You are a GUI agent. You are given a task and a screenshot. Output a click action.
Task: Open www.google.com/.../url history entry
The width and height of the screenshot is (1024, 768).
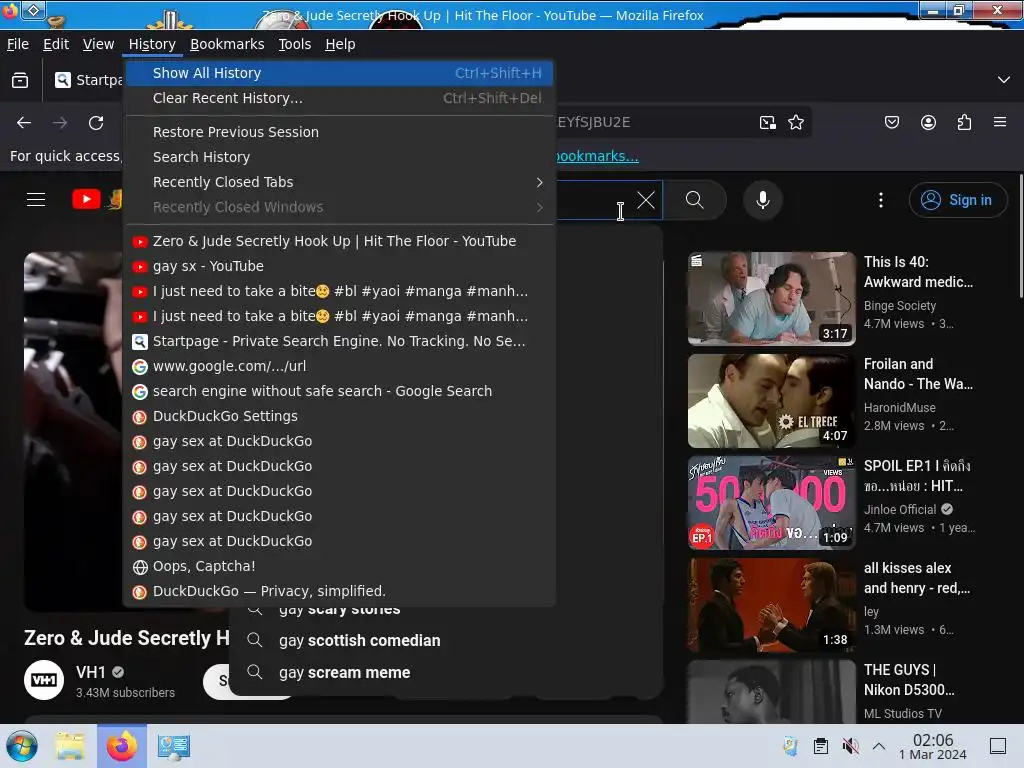340,366
